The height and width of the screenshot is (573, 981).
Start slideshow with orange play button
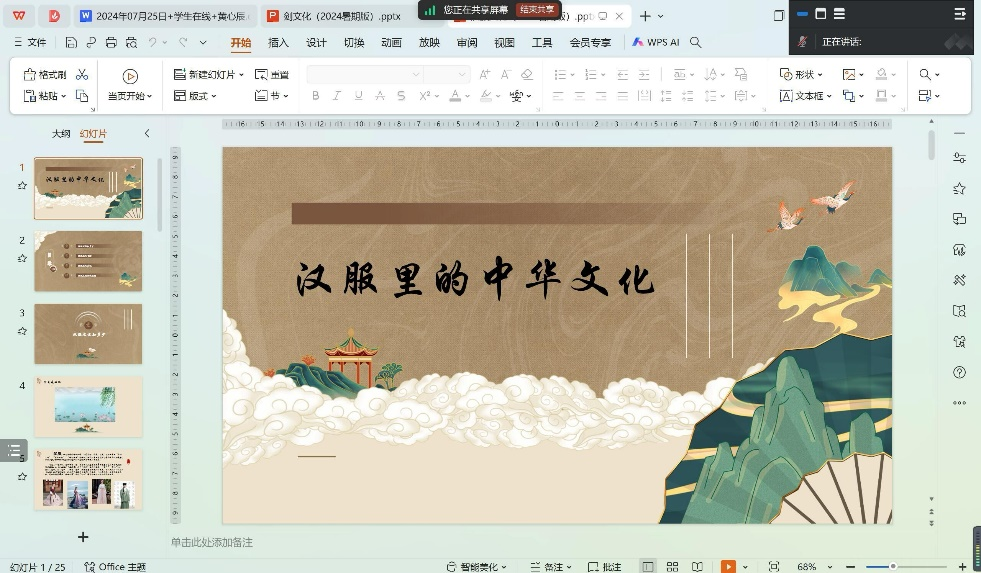click(728, 566)
